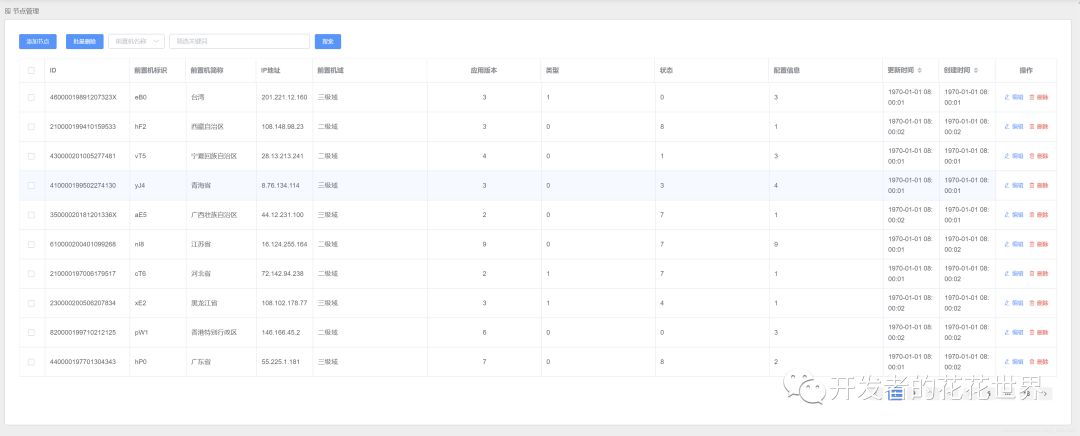The image size is (1080, 436).
Task: Click IP address 16.124.255.164
Action: point(284,245)
